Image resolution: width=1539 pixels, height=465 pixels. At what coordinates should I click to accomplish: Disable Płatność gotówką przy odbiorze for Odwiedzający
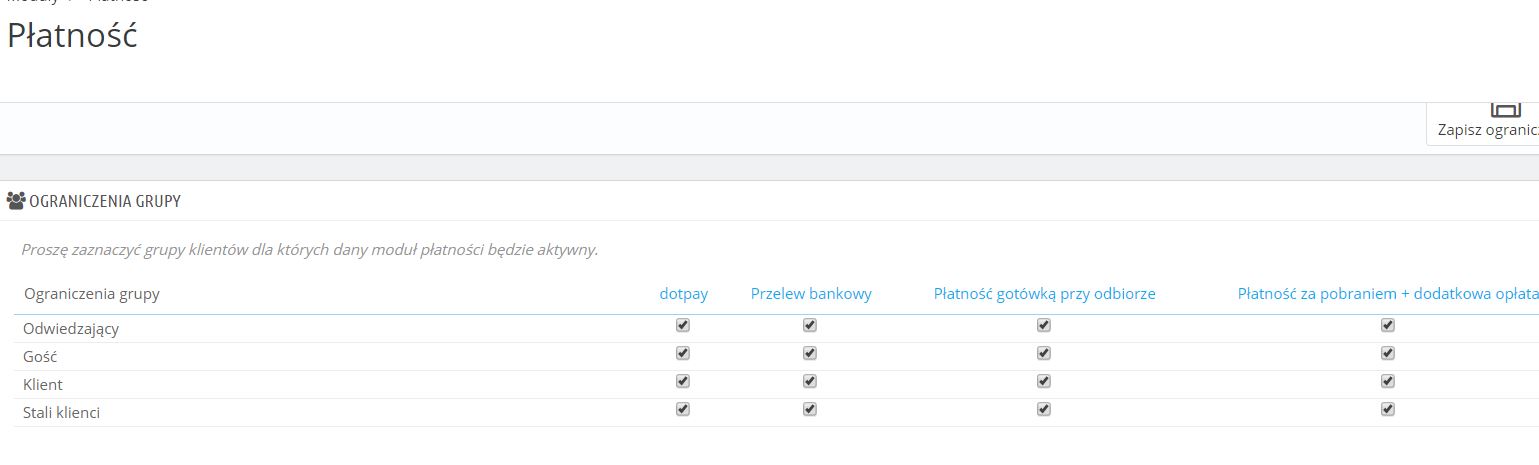pyautogui.click(x=1044, y=325)
